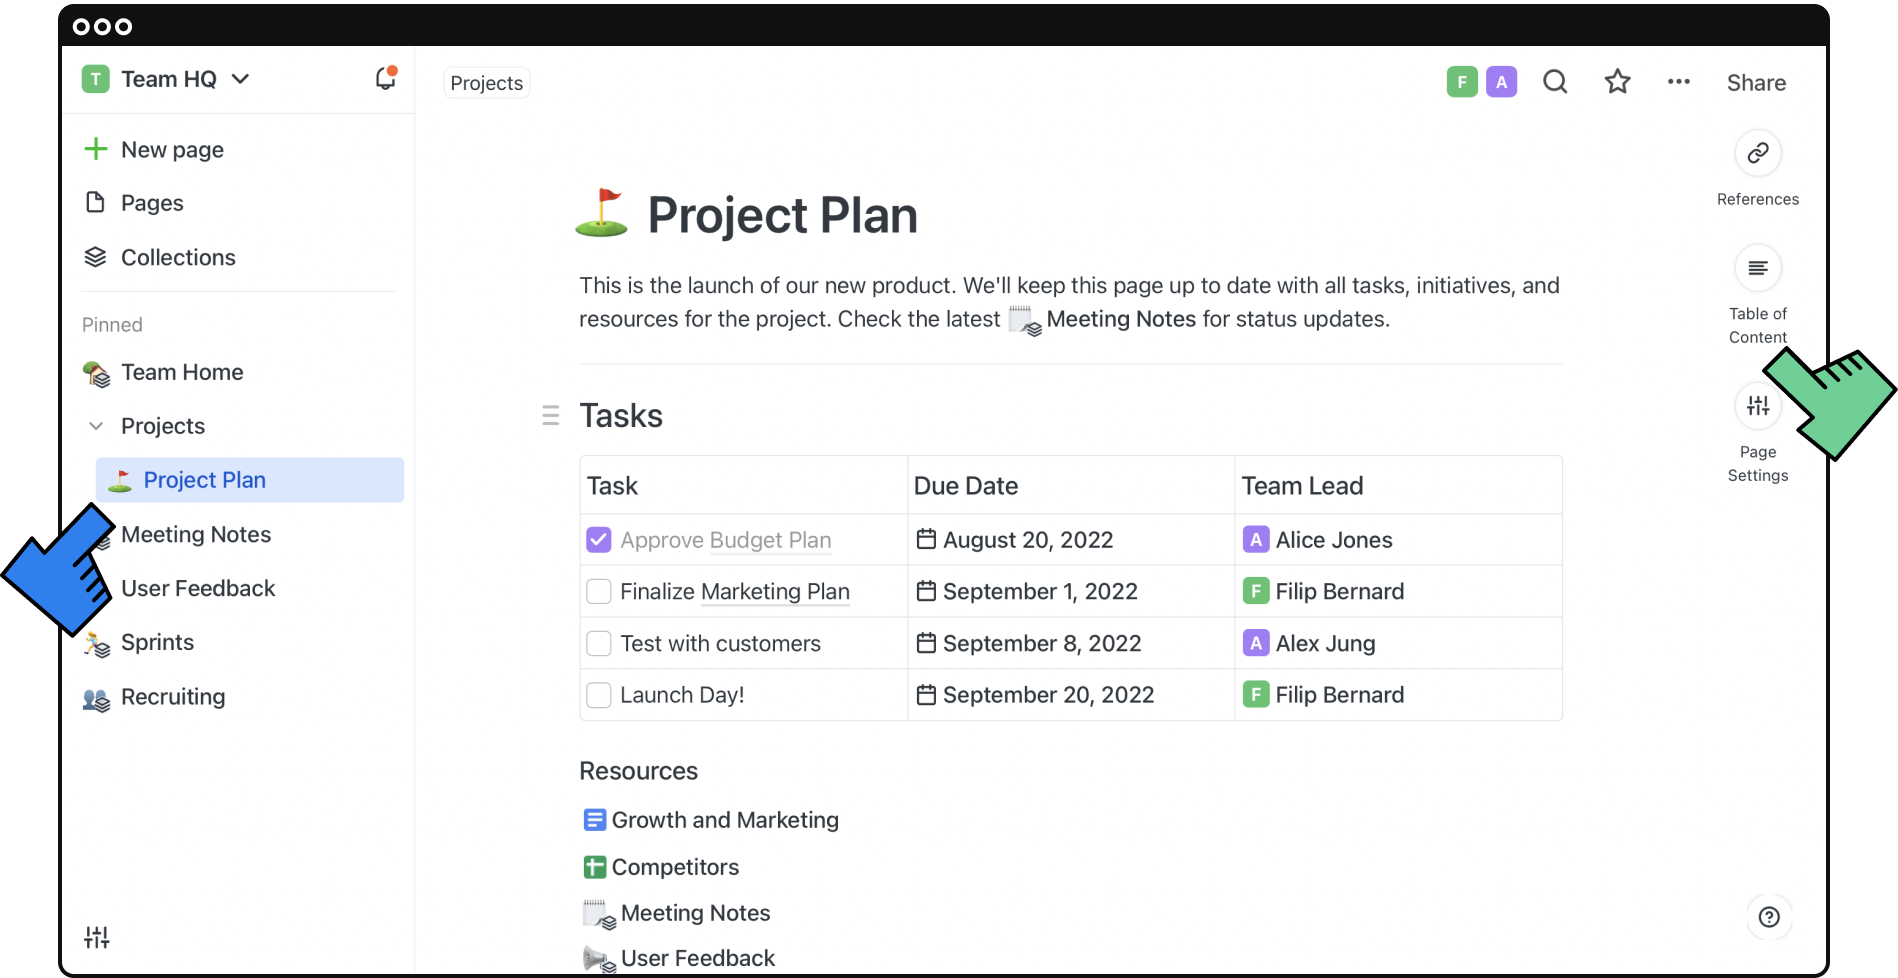Open the more options ellipsis icon
Screen dimensions: 1898x978
(1678, 82)
